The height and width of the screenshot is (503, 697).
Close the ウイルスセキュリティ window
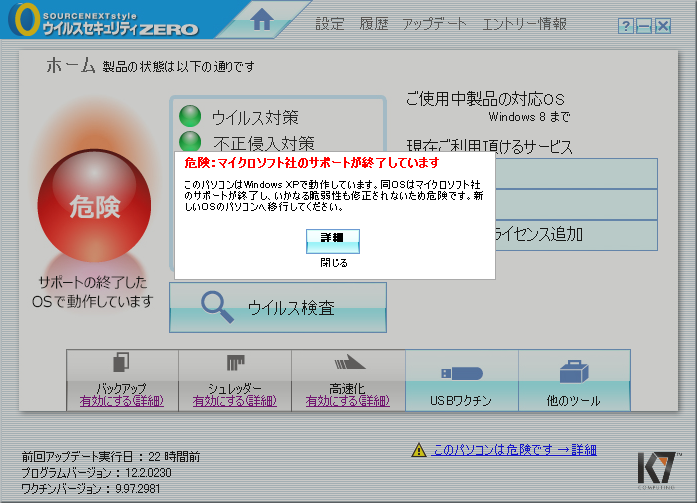tap(663, 26)
